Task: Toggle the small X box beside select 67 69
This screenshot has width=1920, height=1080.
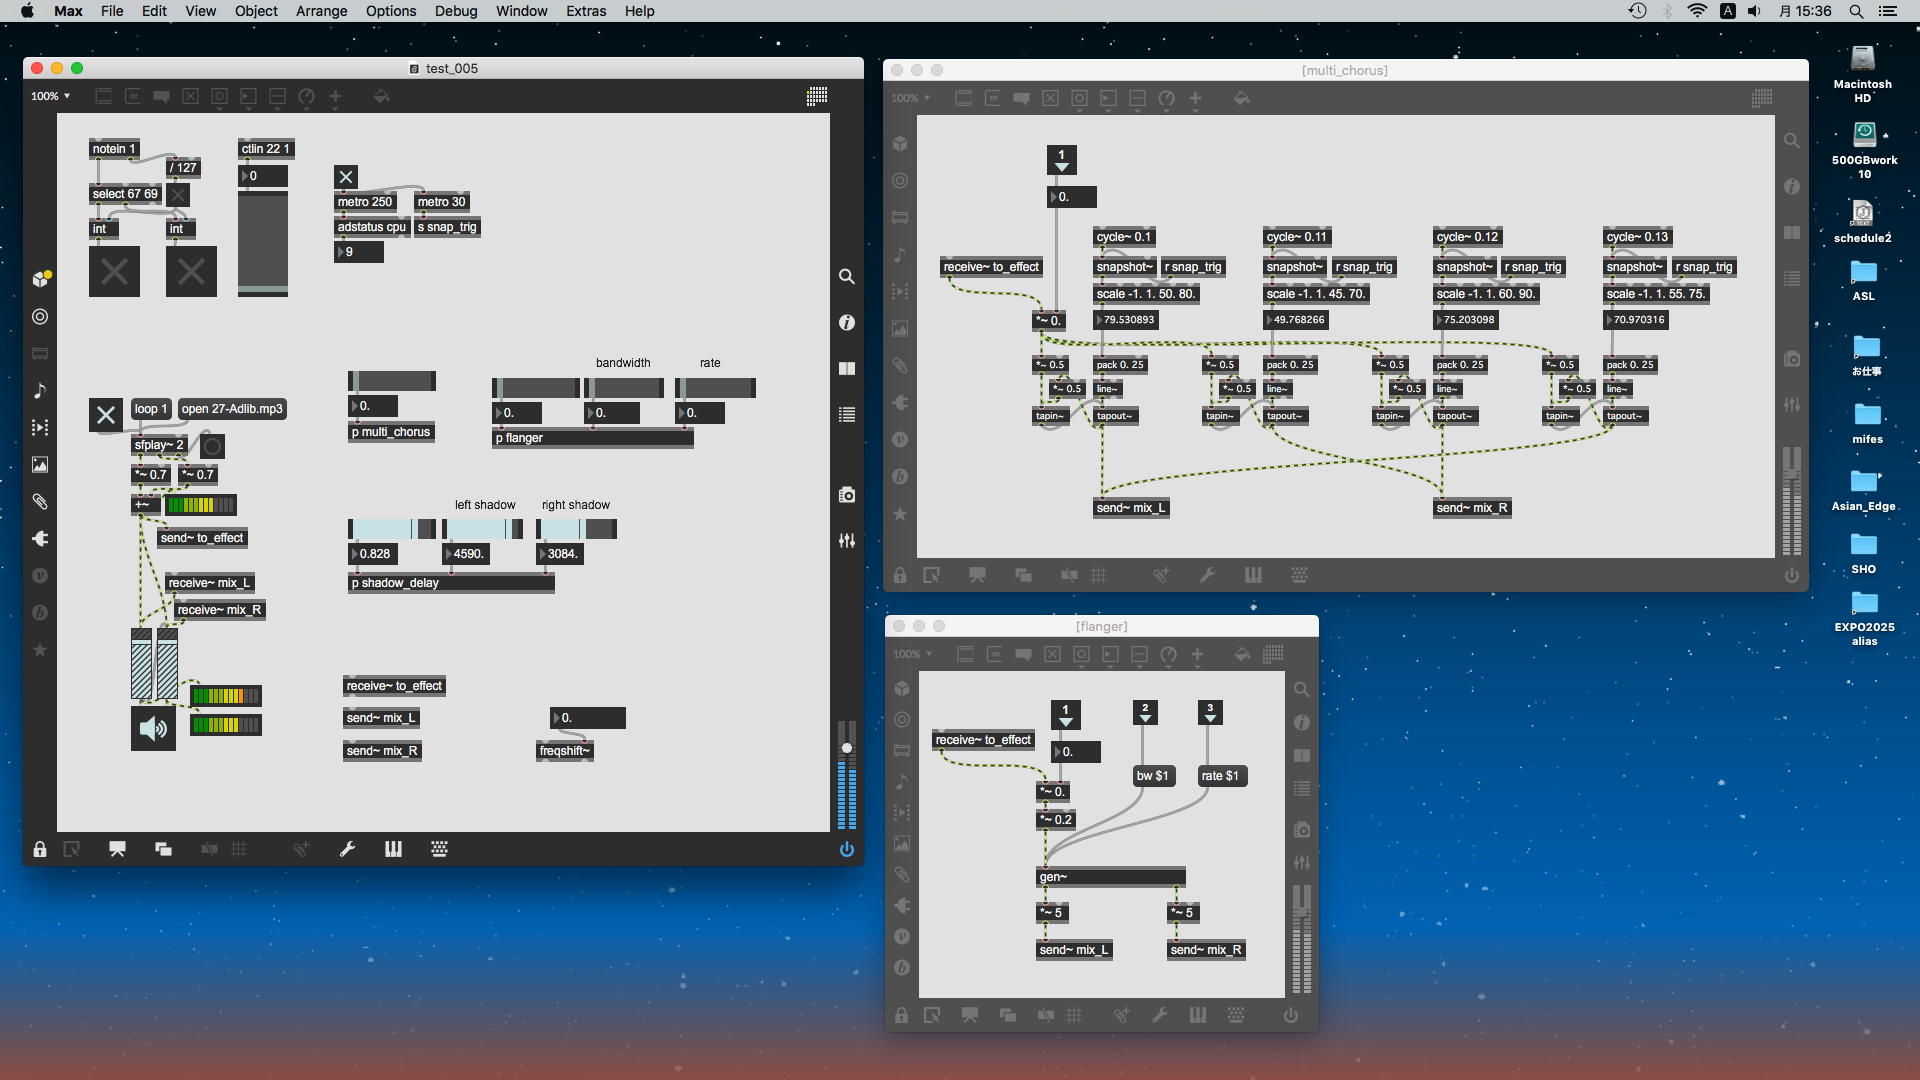Action: coord(178,194)
